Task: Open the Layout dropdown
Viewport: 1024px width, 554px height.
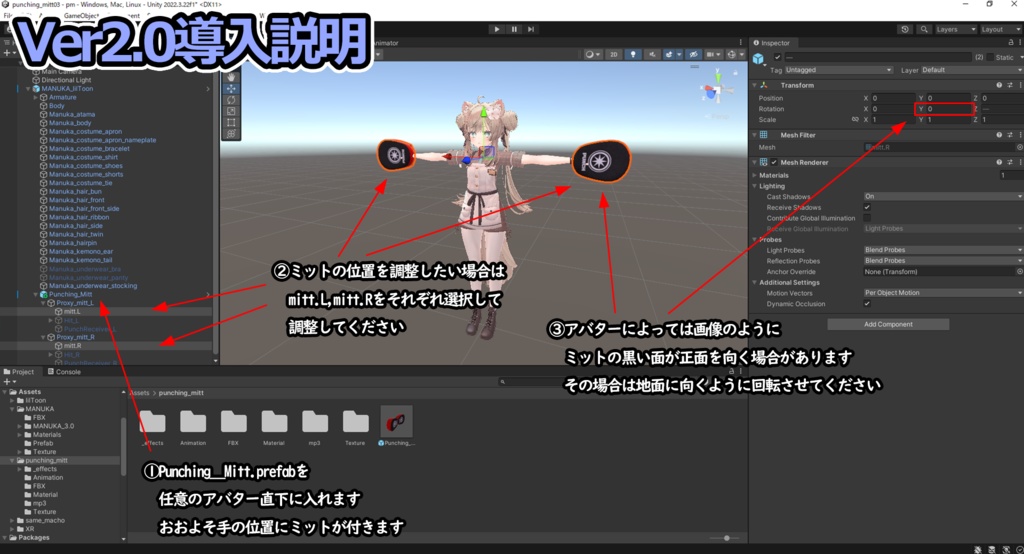Action: pos(1000,29)
